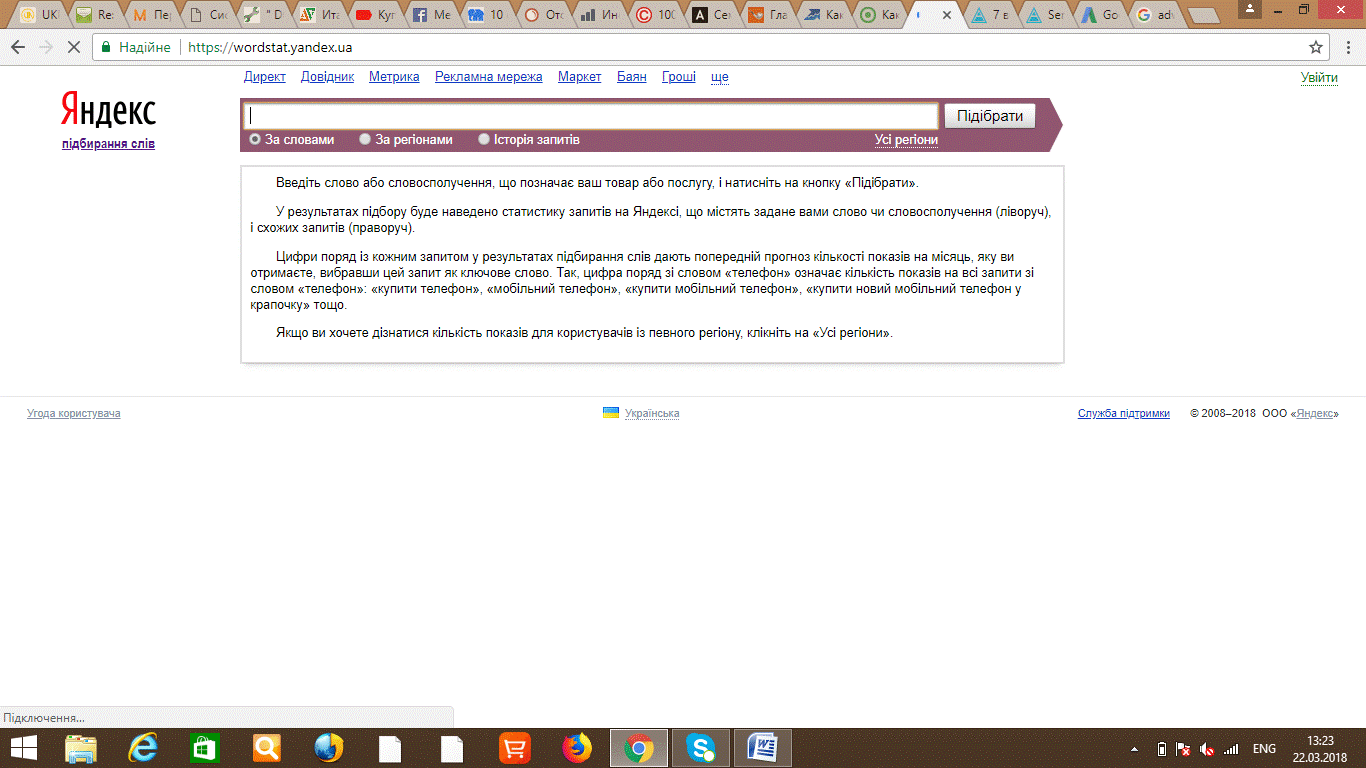Image resolution: width=1366 pixels, height=768 pixels.
Task: Click the ENG input language indicator
Action: click(1264, 749)
